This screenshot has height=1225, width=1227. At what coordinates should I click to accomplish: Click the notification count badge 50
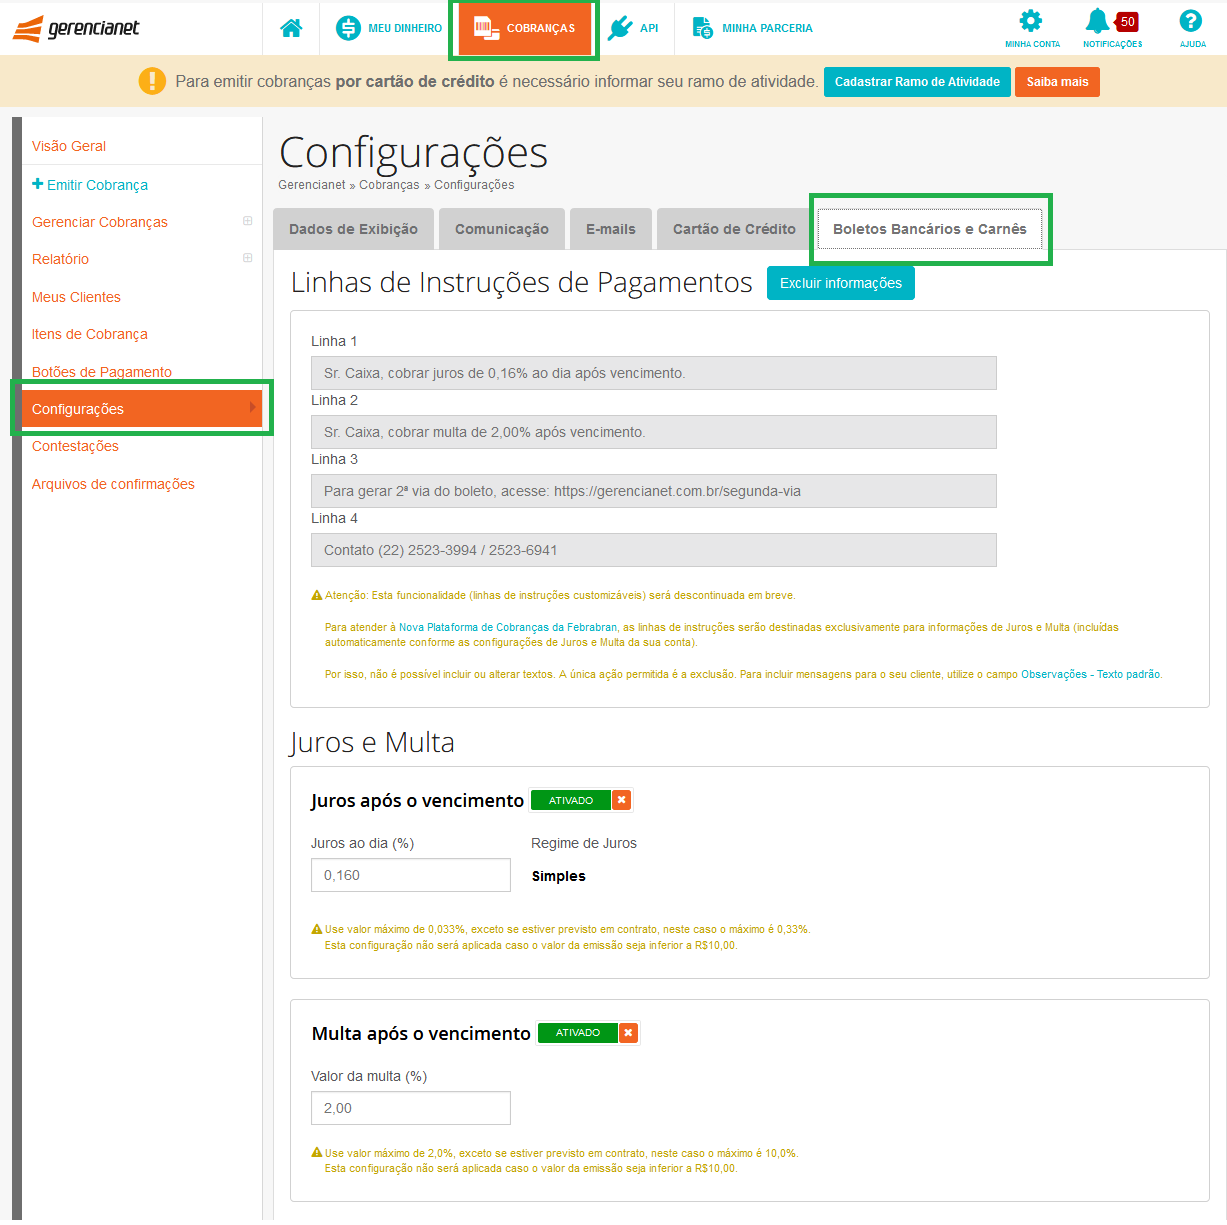pyautogui.click(x=1127, y=21)
